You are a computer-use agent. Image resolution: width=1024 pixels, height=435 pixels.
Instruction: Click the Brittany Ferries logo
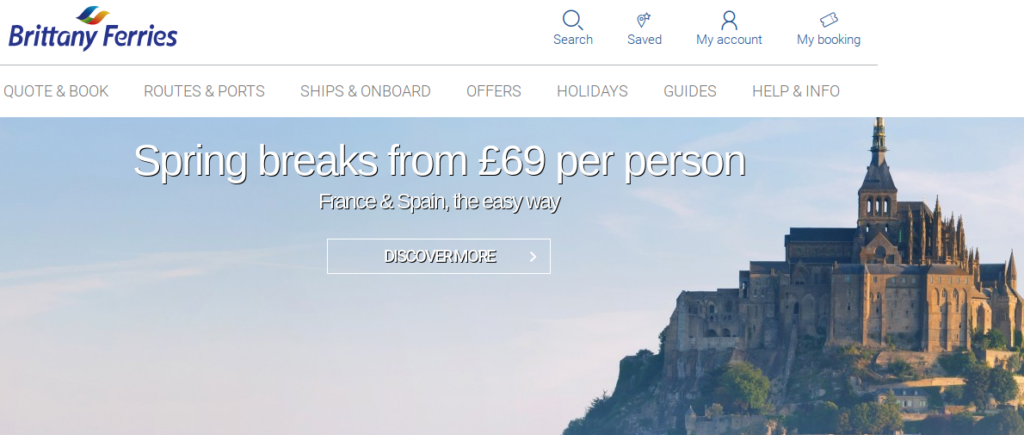coord(93,29)
